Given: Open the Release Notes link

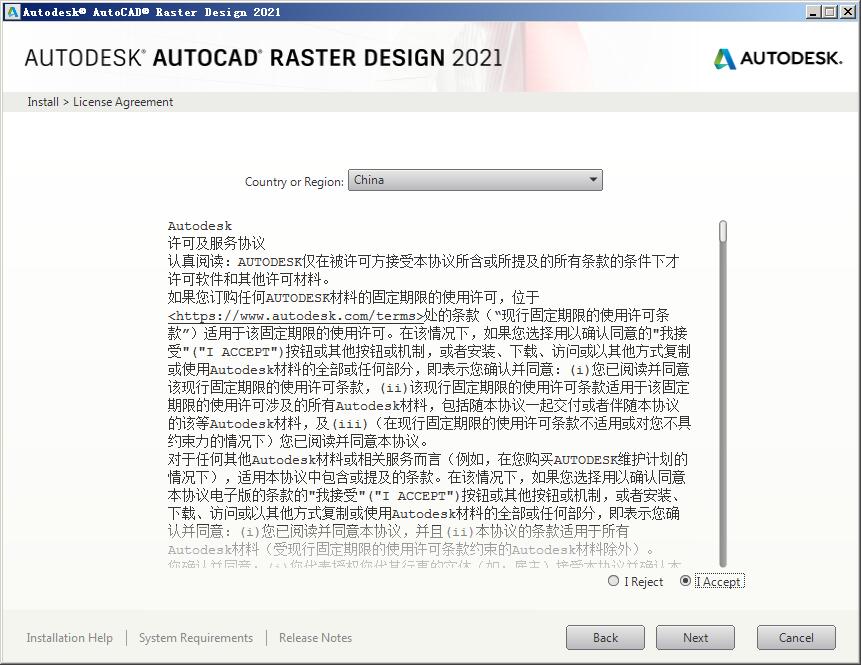Looking at the screenshot, I should point(315,638).
